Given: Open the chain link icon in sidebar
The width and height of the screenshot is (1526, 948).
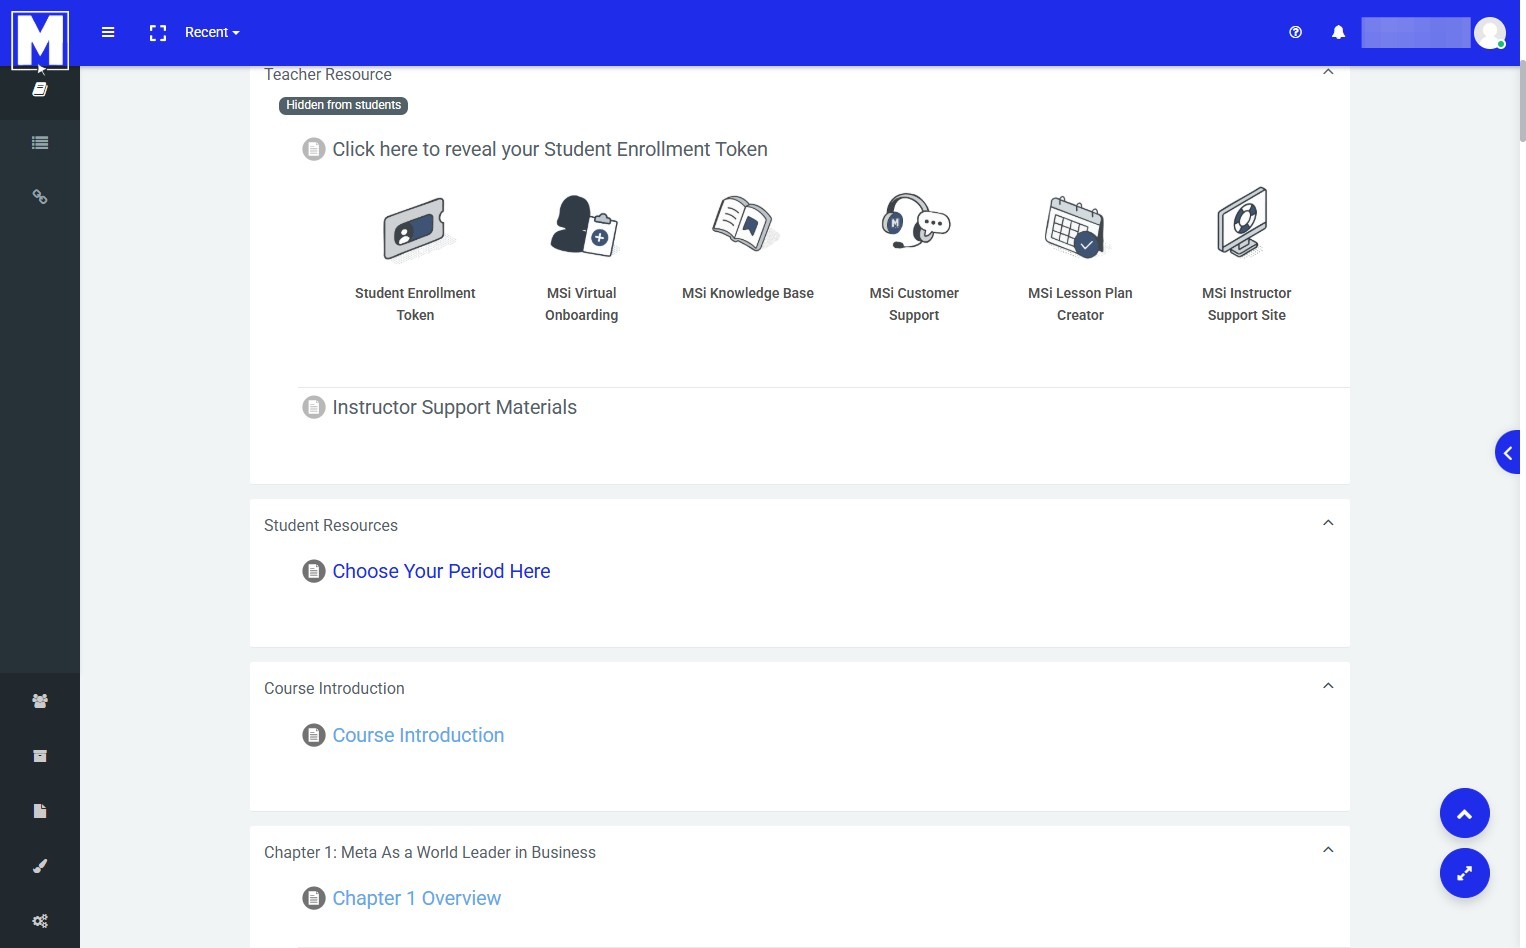Looking at the screenshot, I should click(x=40, y=197).
